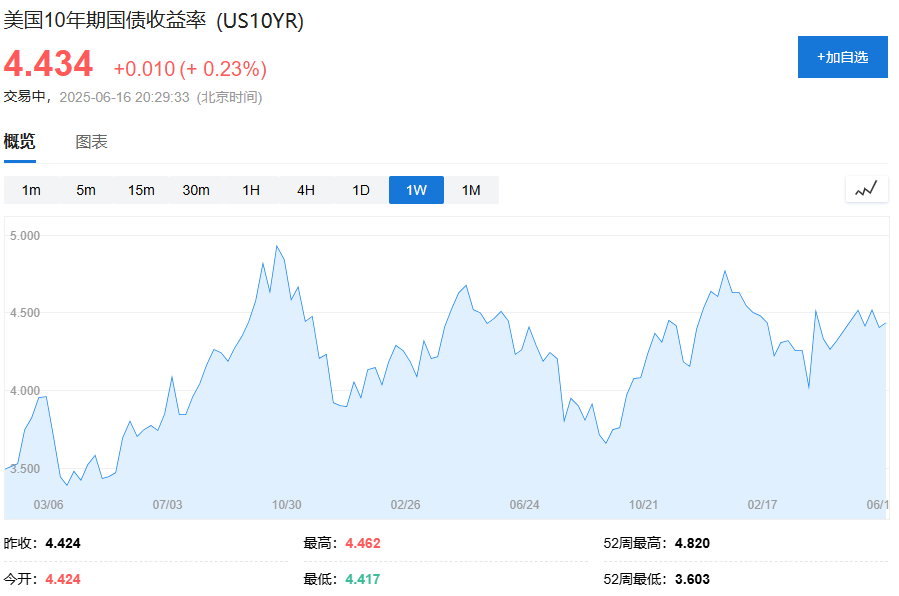Click the 昨收 value 4.424
The height and width of the screenshot is (596, 899).
coord(63,543)
